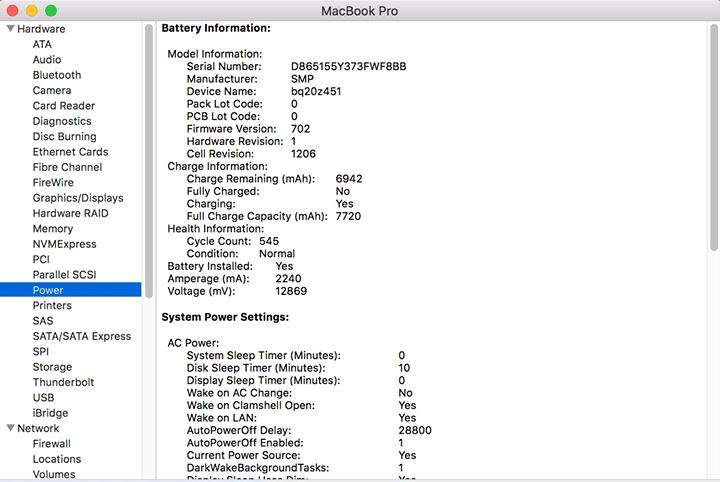The width and height of the screenshot is (720, 482).
Task: Select Hardware RAID in the sidebar
Action: [x=70, y=213]
